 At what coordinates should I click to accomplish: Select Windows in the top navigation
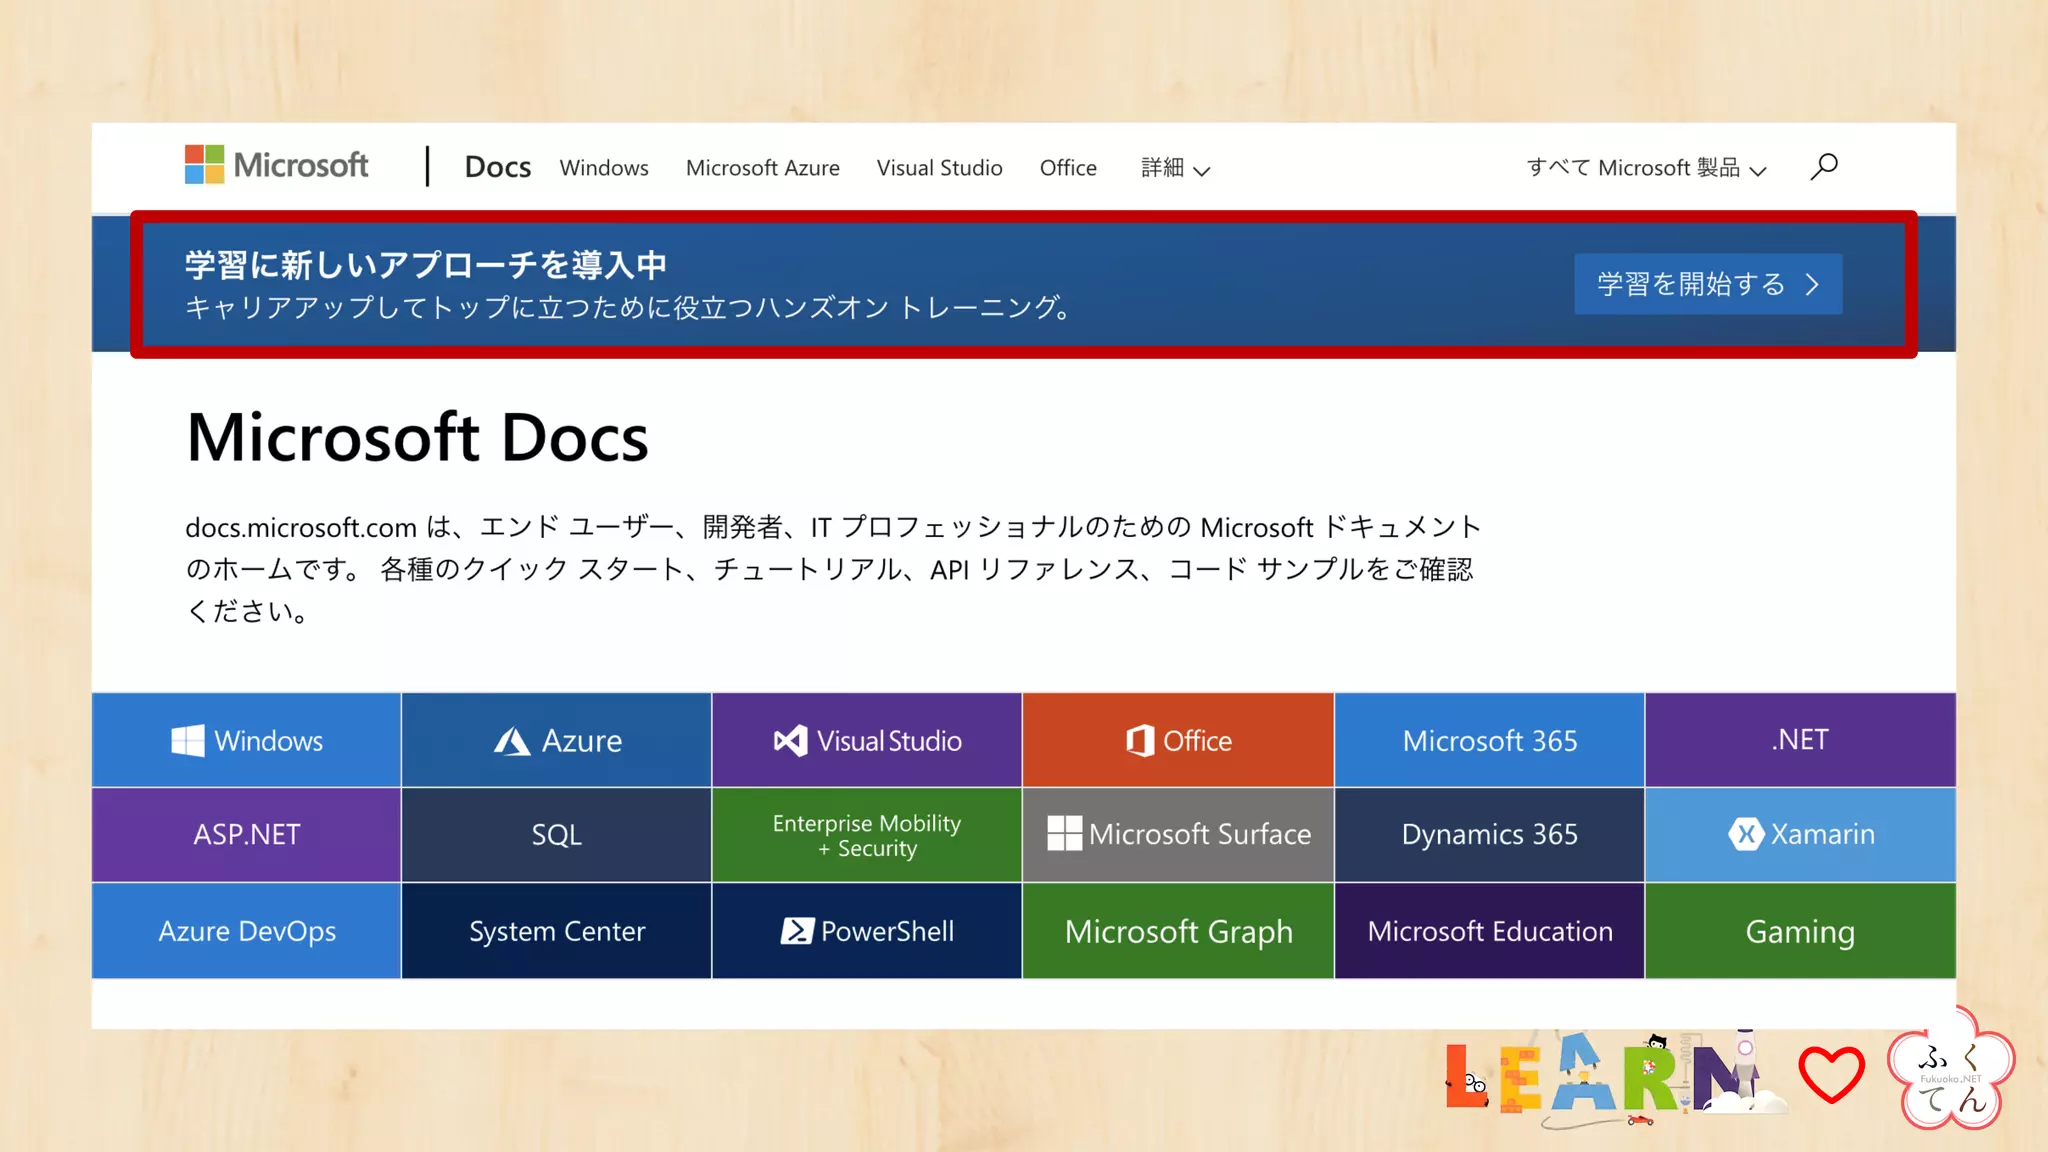[604, 168]
